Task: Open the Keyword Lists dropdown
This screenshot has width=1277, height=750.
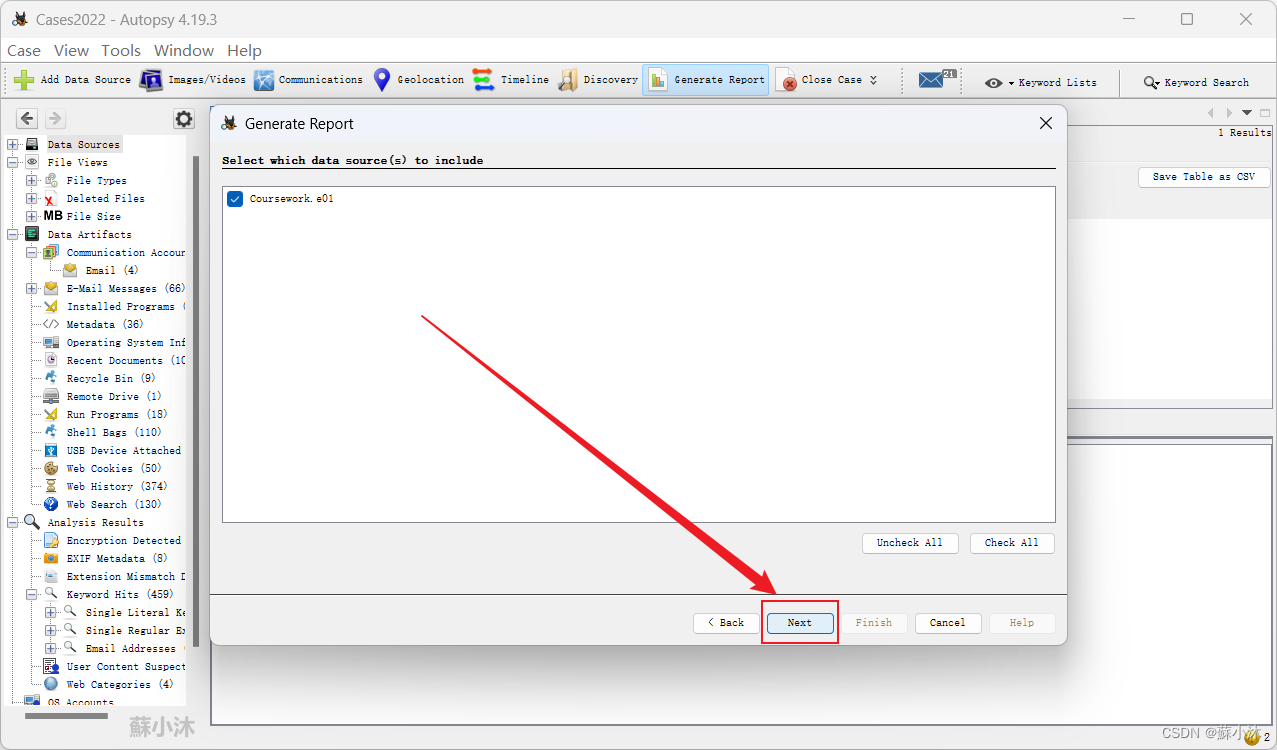Action: [x=1041, y=82]
